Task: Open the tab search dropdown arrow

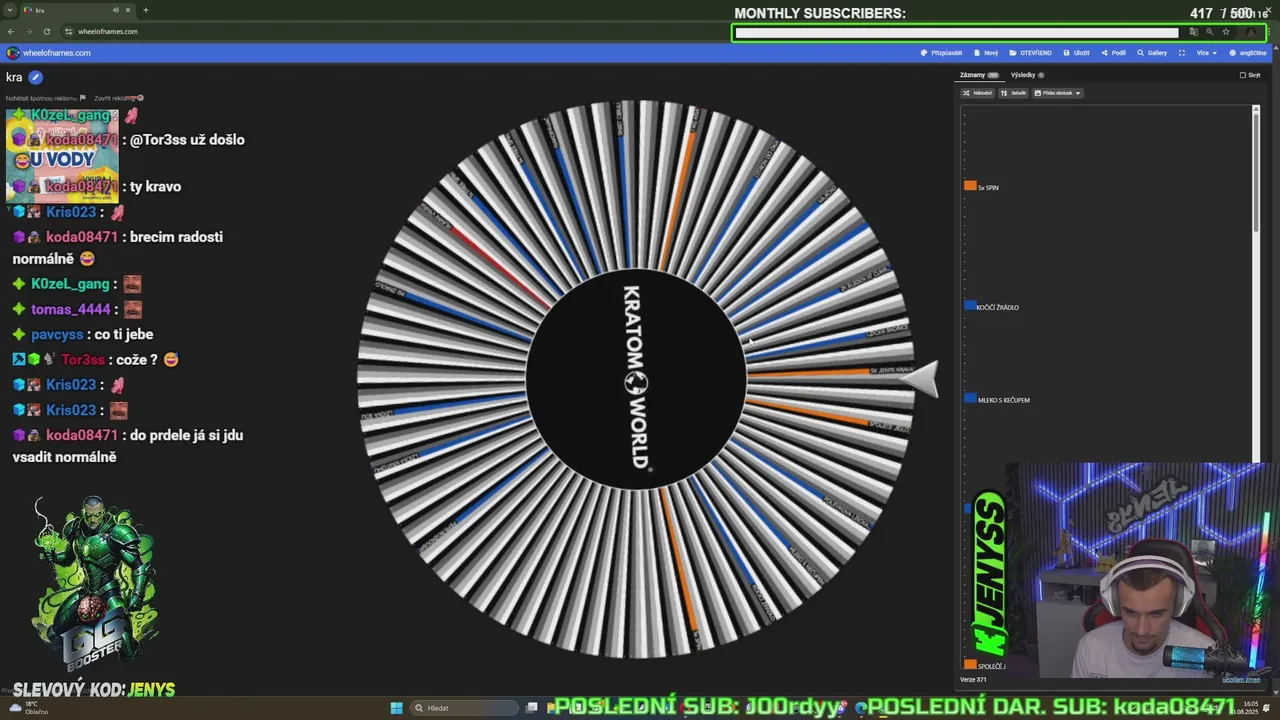Action: tap(11, 10)
